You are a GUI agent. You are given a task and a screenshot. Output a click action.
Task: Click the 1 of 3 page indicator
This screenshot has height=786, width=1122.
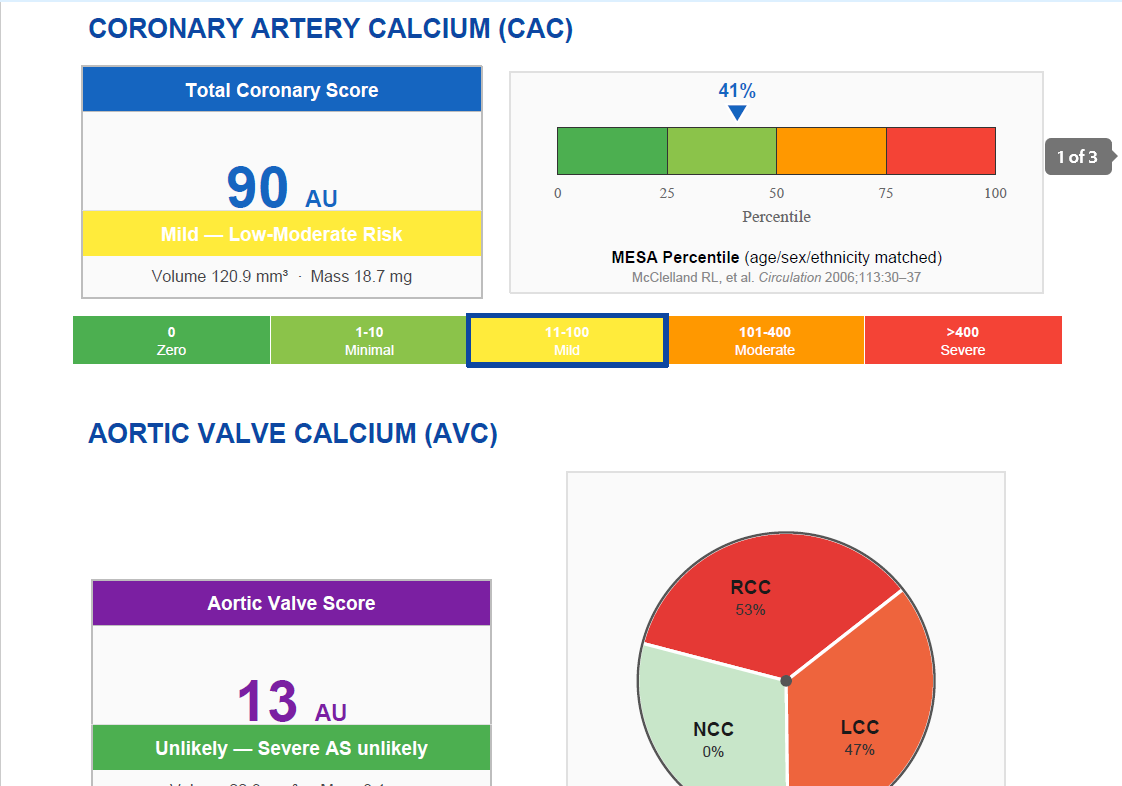(x=1078, y=157)
